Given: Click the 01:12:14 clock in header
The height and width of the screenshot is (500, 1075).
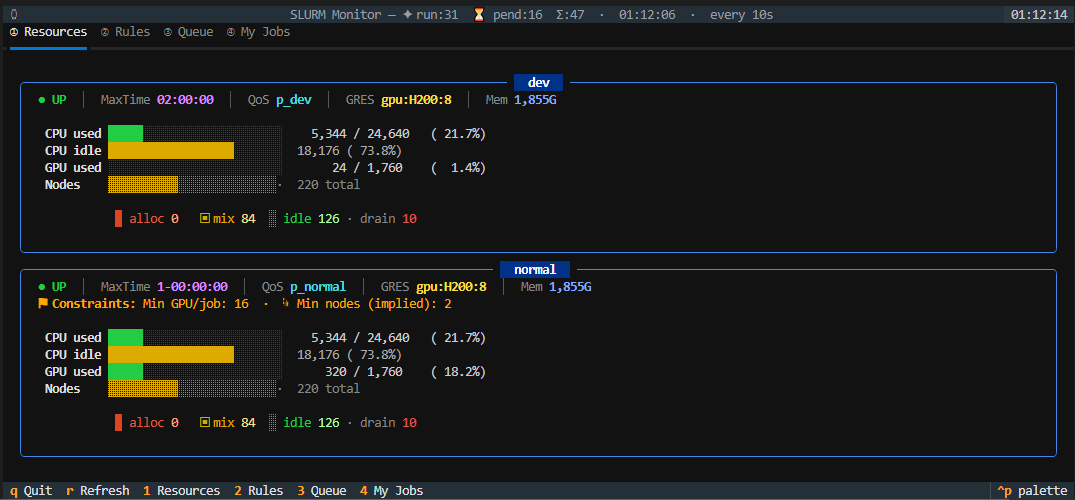Looking at the screenshot, I should (x=1039, y=14).
